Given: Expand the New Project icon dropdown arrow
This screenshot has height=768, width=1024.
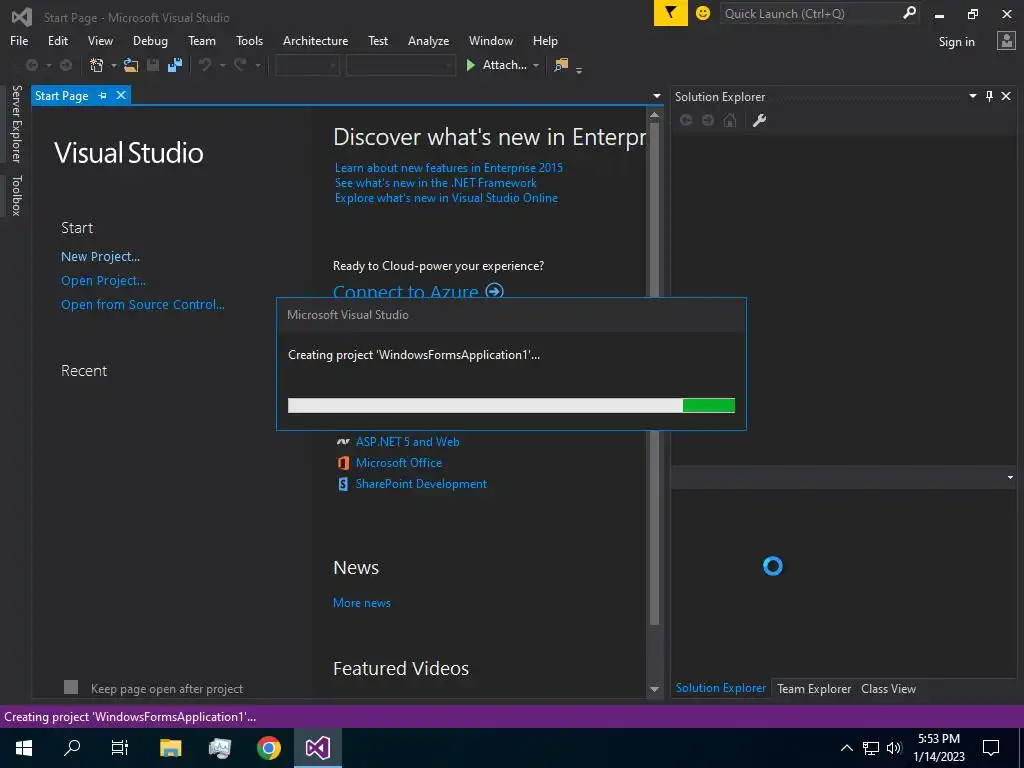Looking at the screenshot, I should click(x=114, y=65).
